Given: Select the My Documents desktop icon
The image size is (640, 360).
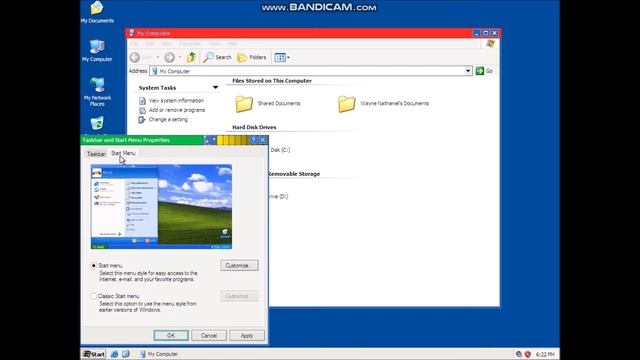Looking at the screenshot, I should (97, 12).
